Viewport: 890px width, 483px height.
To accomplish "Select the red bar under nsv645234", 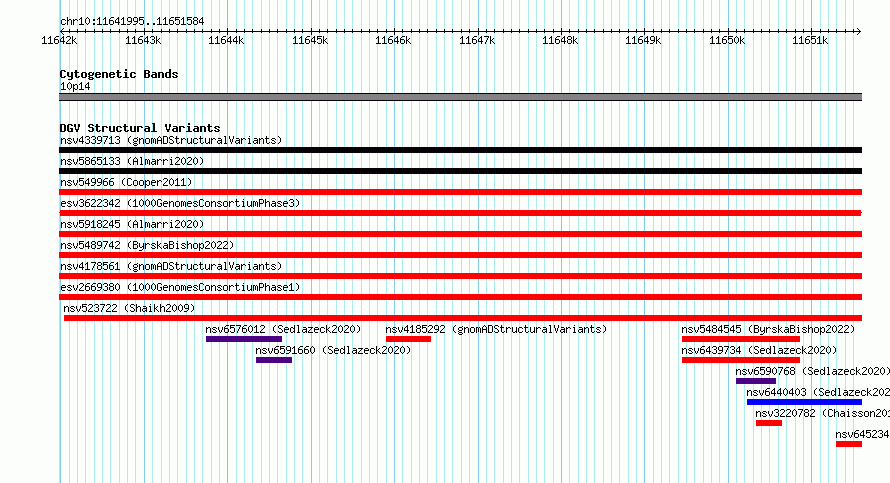I will tap(849, 444).
